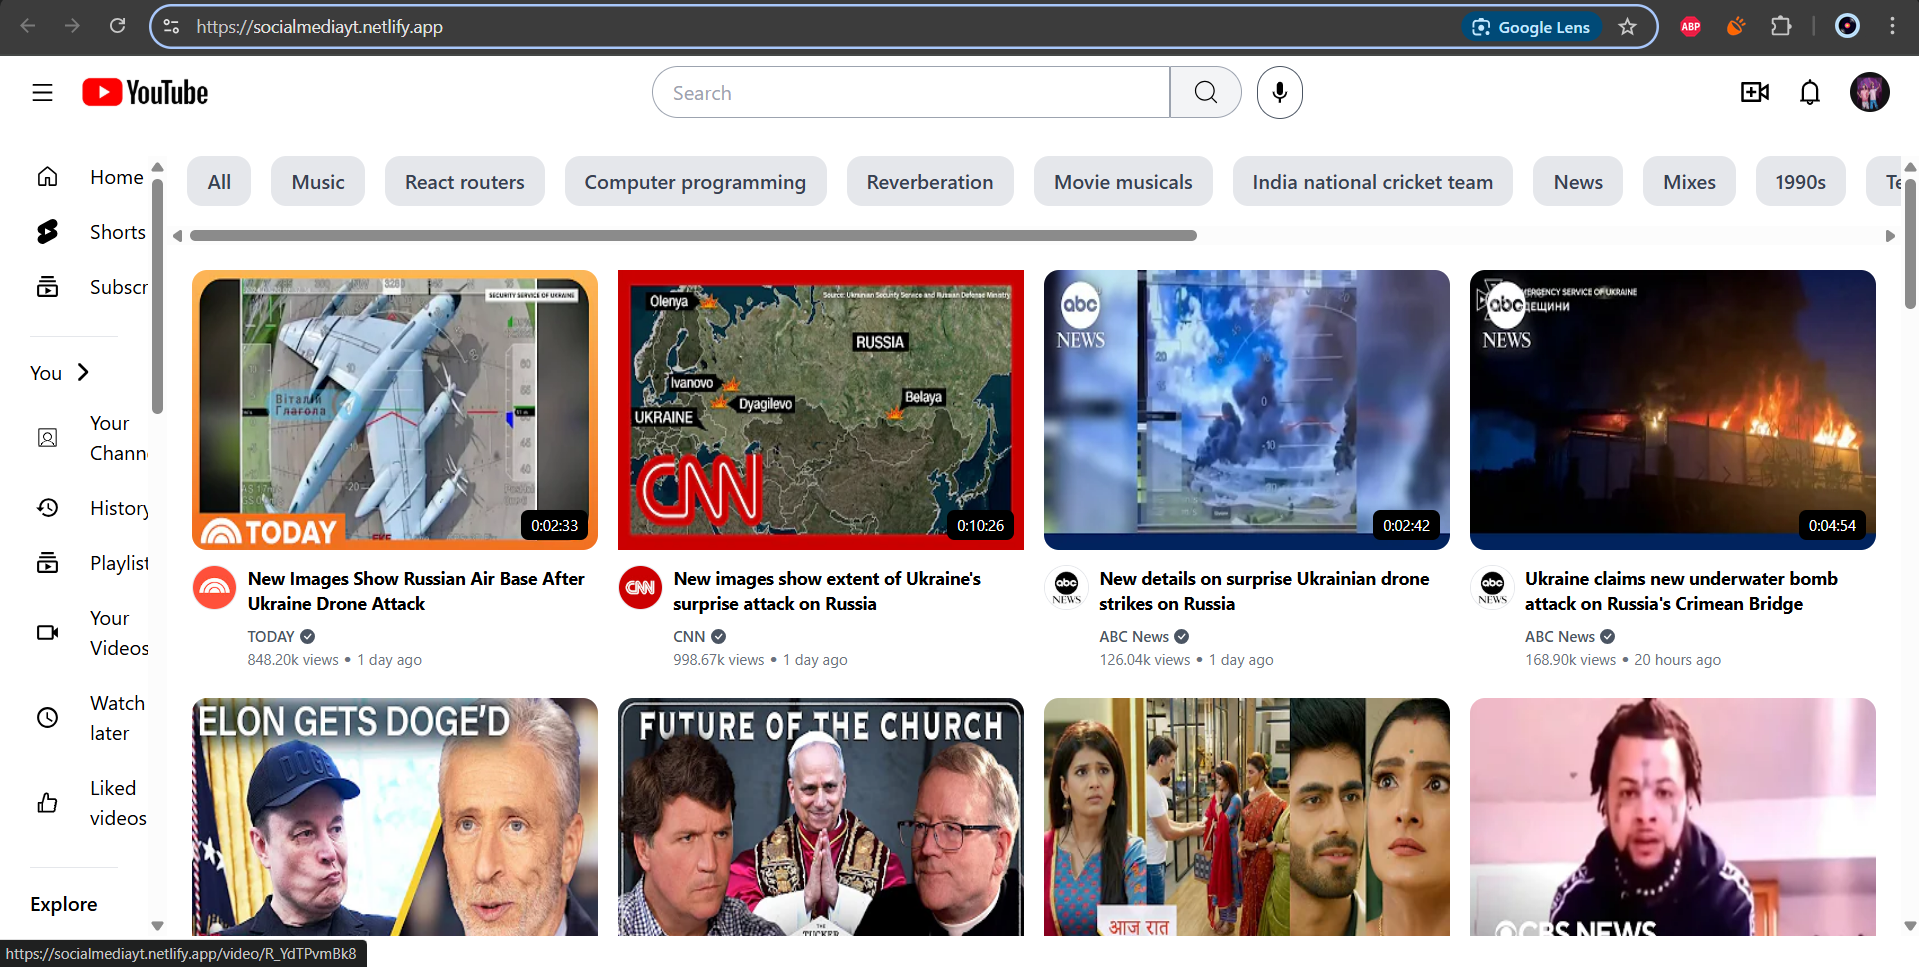The height and width of the screenshot is (967, 1919).
Task: Click the CNN channel avatar
Action: point(640,587)
